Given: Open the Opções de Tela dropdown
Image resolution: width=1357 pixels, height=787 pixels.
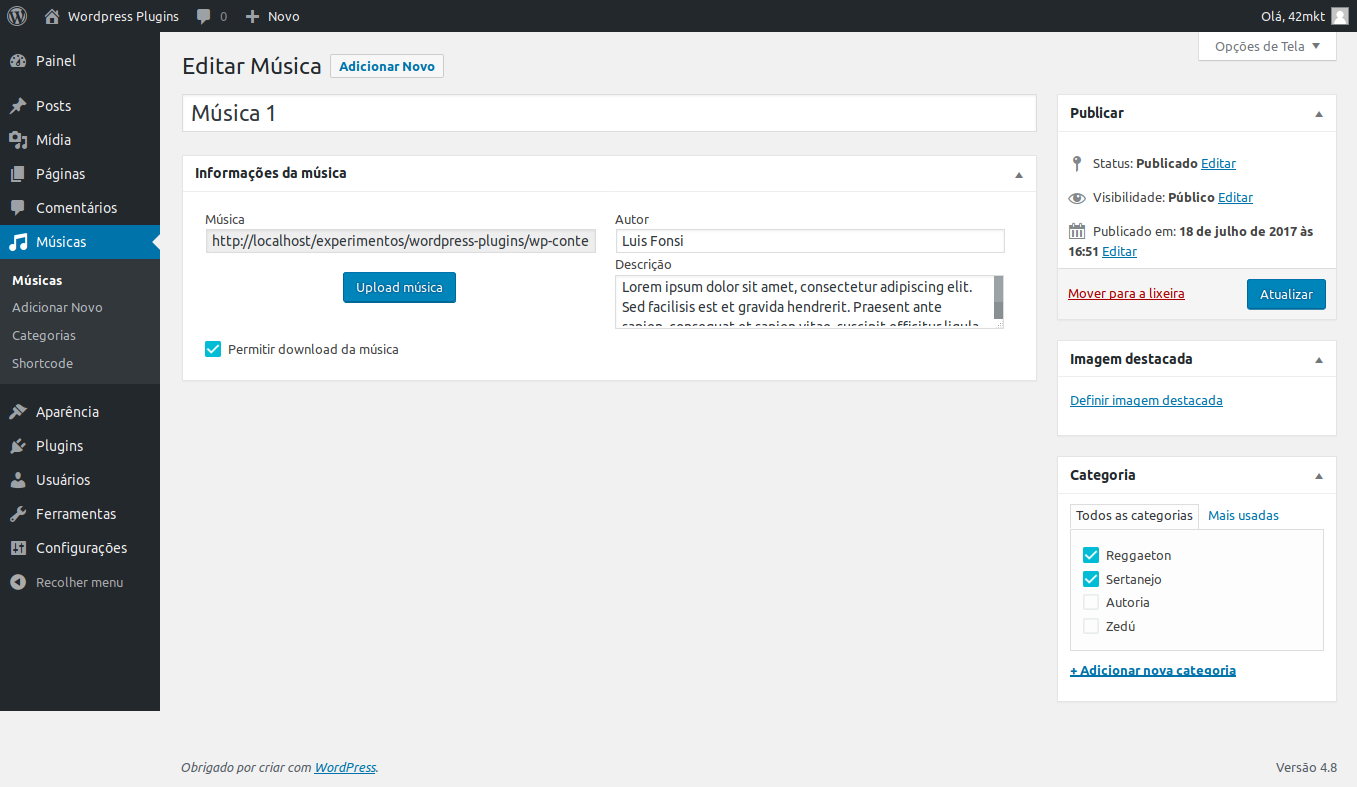Looking at the screenshot, I should [x=1267, y=46].
